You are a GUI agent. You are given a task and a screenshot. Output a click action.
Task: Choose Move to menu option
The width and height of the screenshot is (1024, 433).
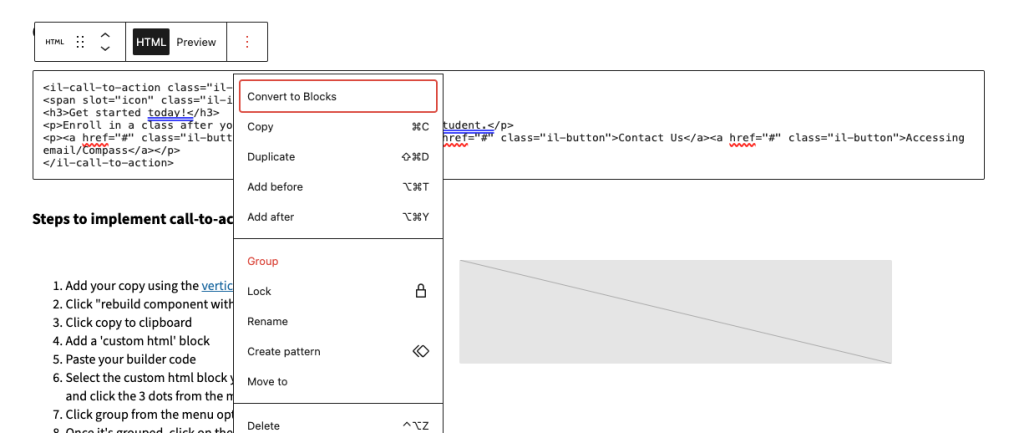[x=338, y=381]
